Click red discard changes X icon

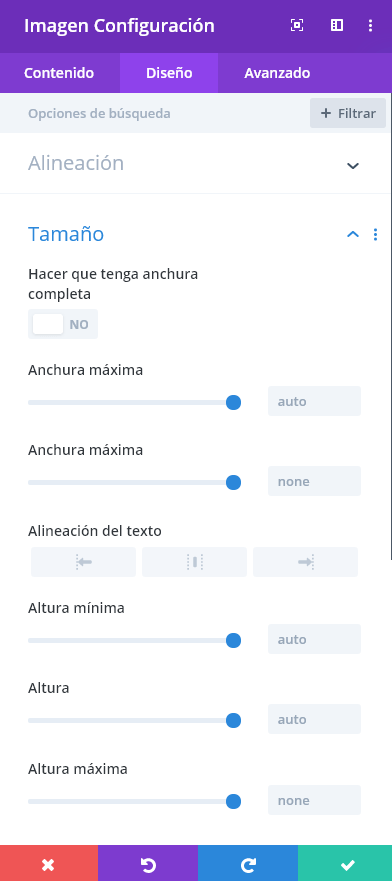click(49, 865)
